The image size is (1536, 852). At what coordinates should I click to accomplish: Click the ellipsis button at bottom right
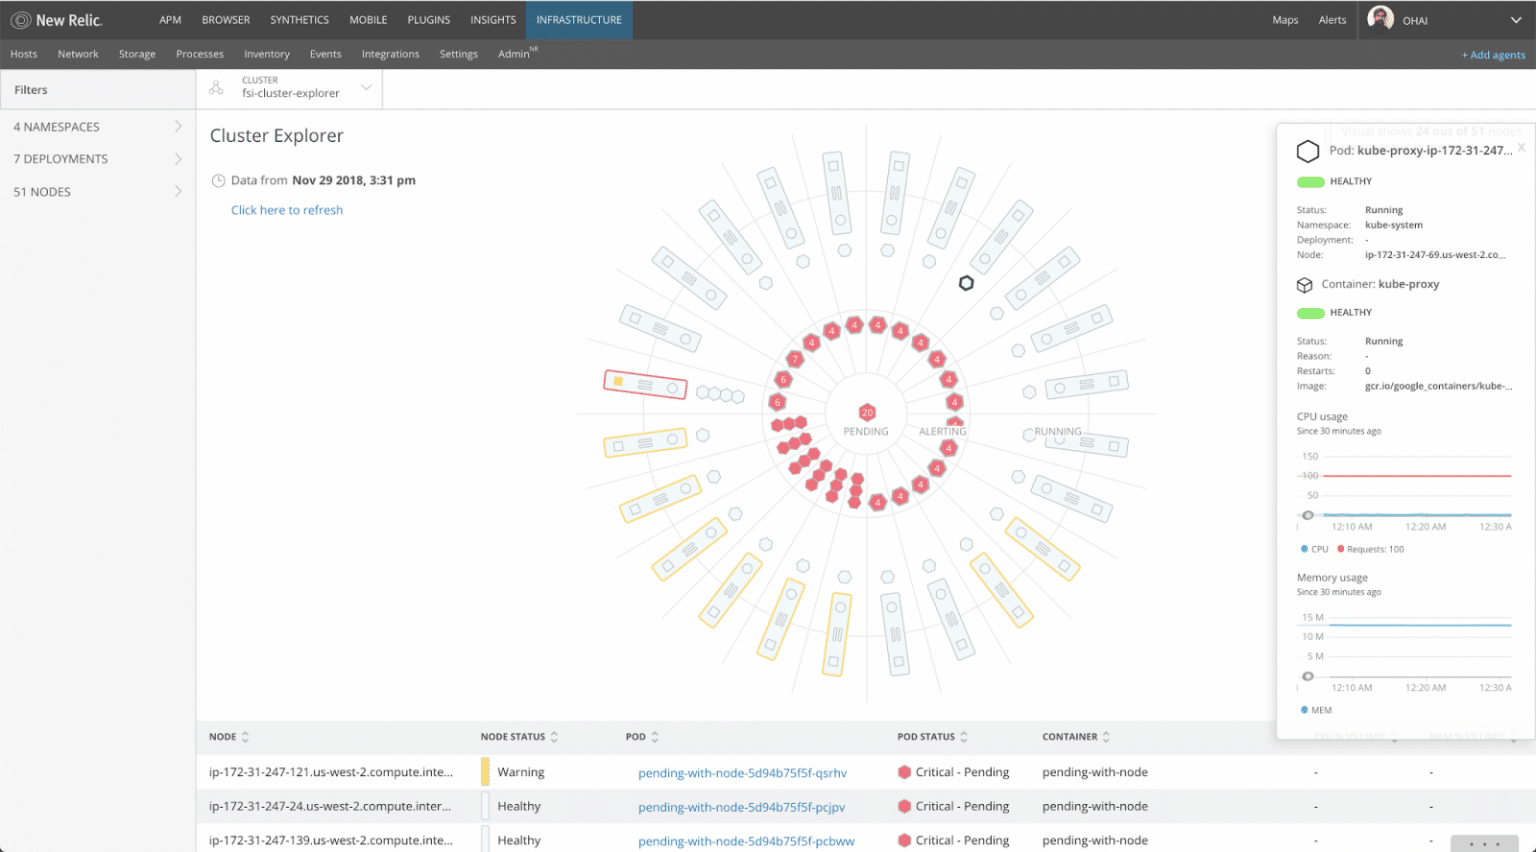1485,844
